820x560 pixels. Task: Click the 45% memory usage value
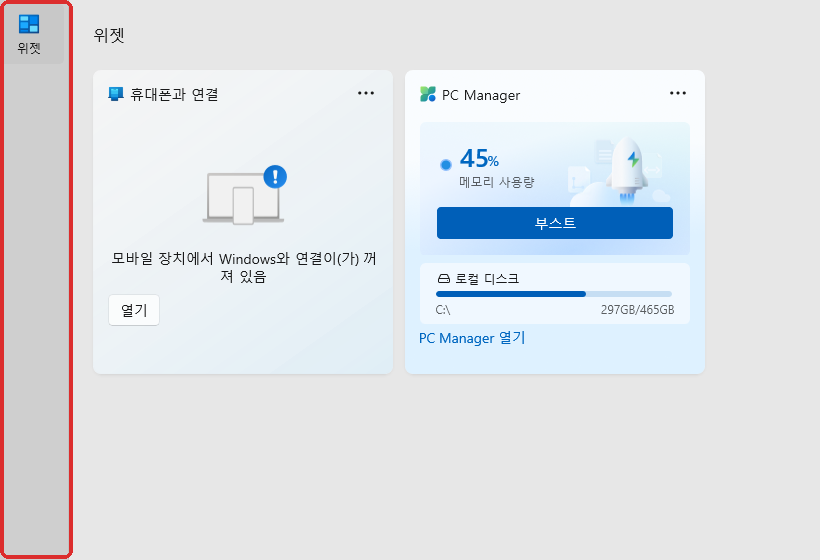(479, 158)
